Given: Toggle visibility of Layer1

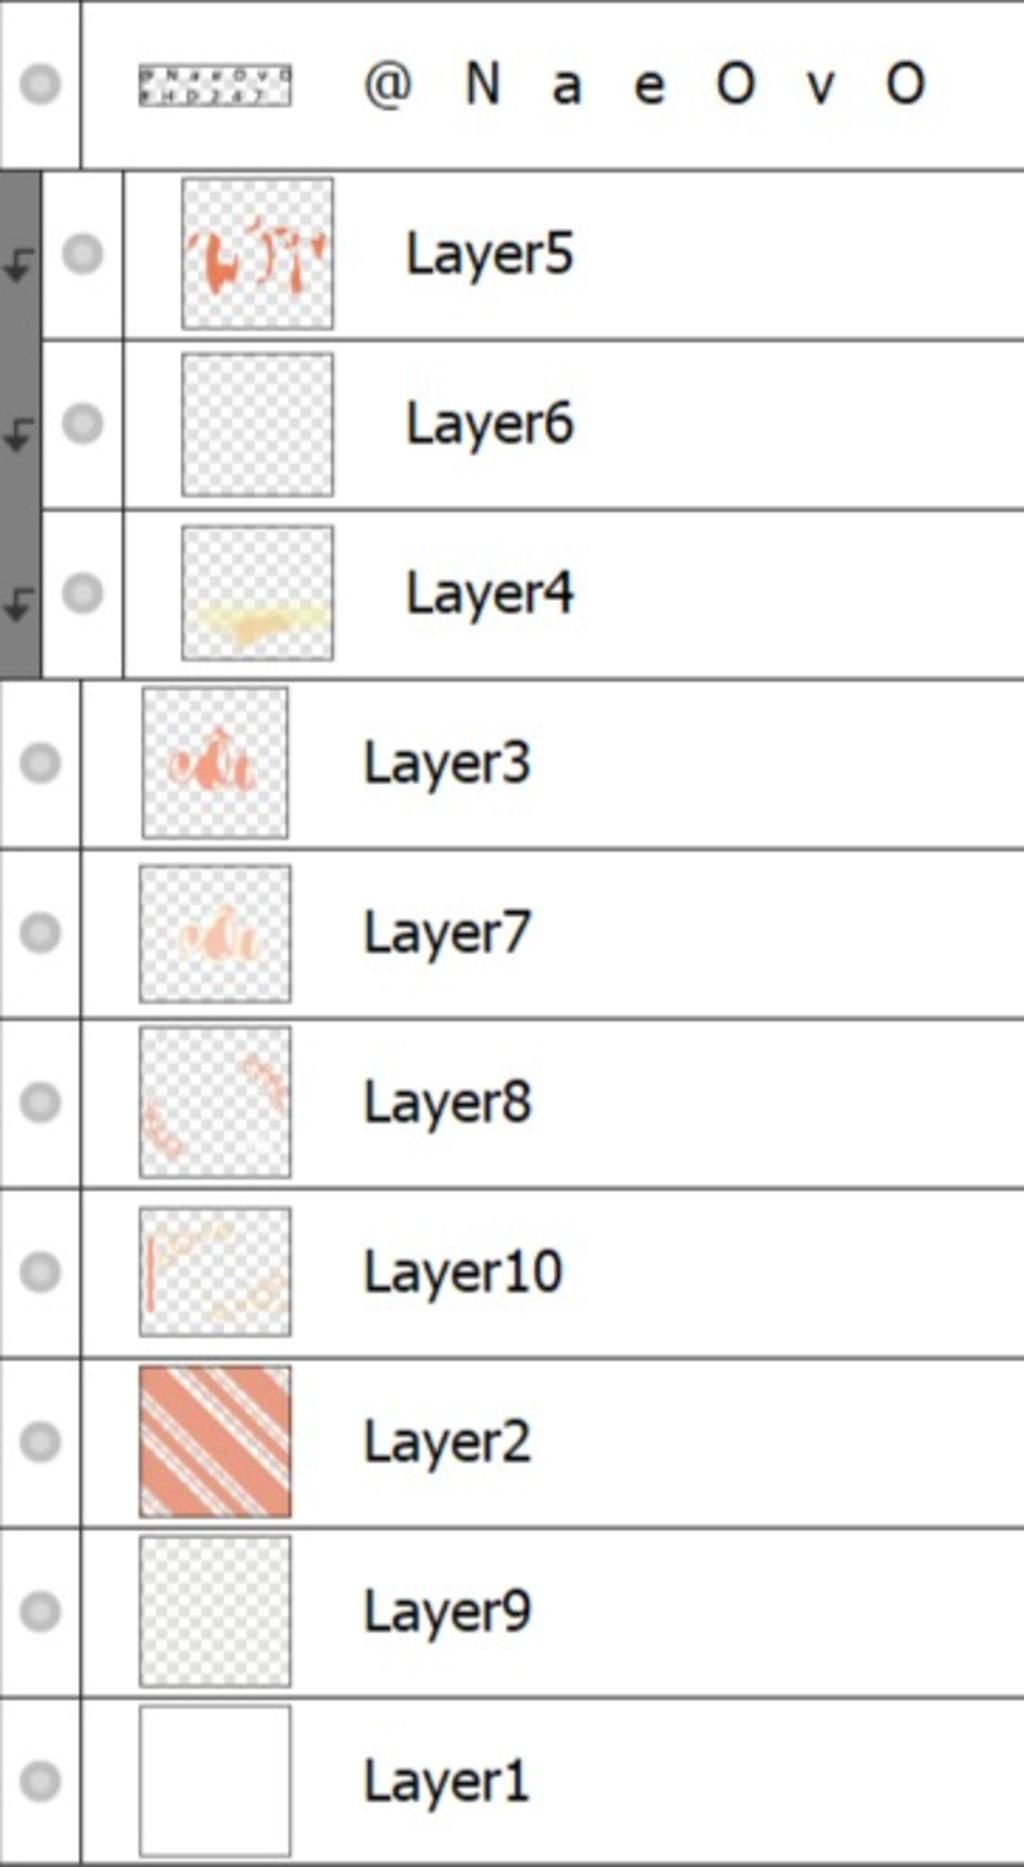Looking at the screenshot, I should 40,1780.
